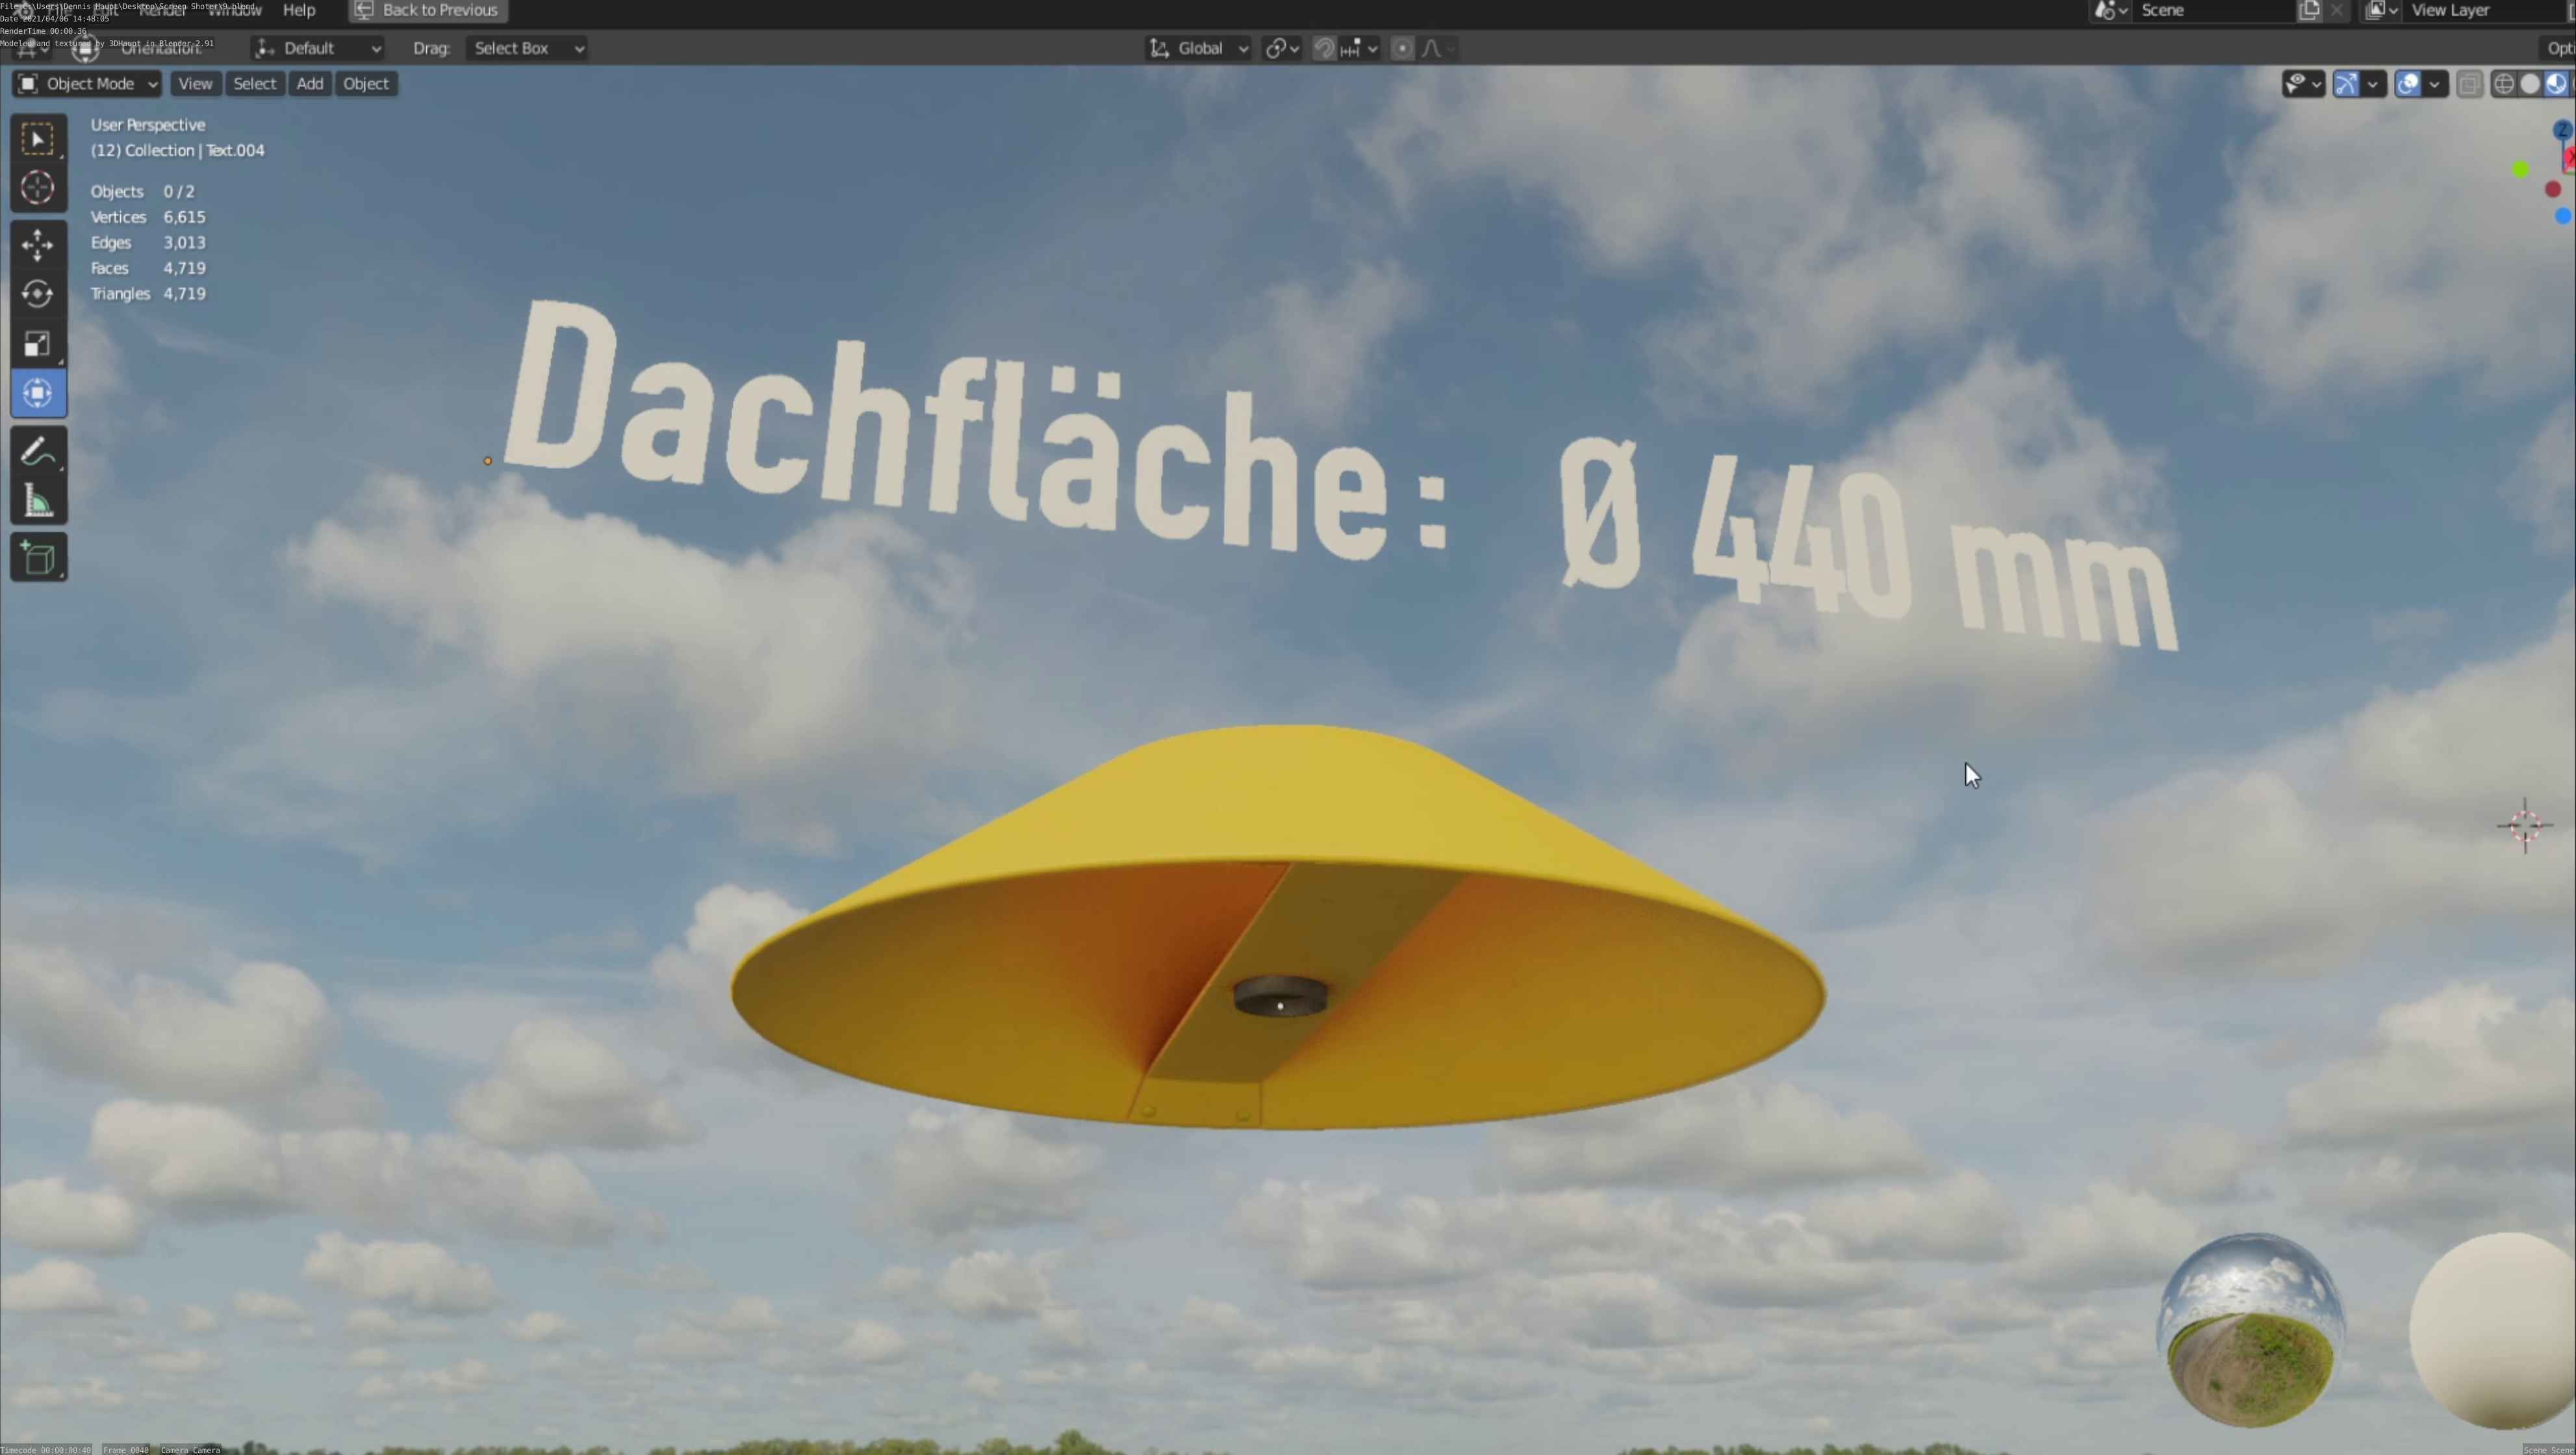The image size is (2576, 1455).
Task: Open the Window menu
Action: [x=235, y=10]
